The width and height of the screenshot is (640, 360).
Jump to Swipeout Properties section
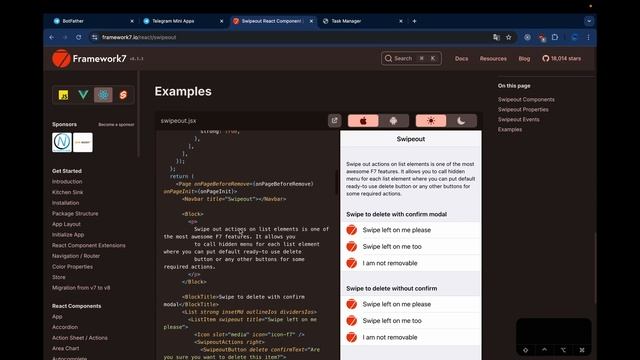click(x=523, y=109)
